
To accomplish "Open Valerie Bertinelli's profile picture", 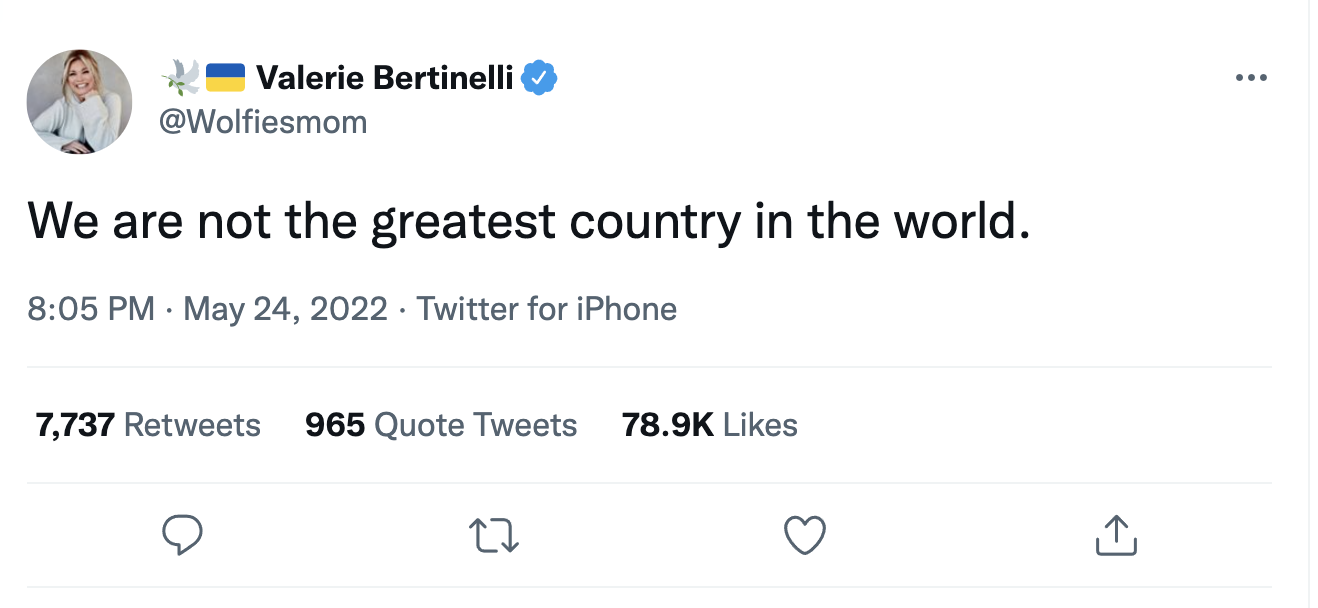I will (79, 101).
